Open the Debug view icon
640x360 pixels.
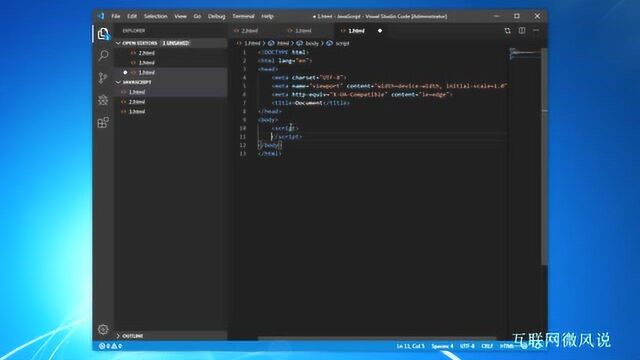[x=103, y=100]
